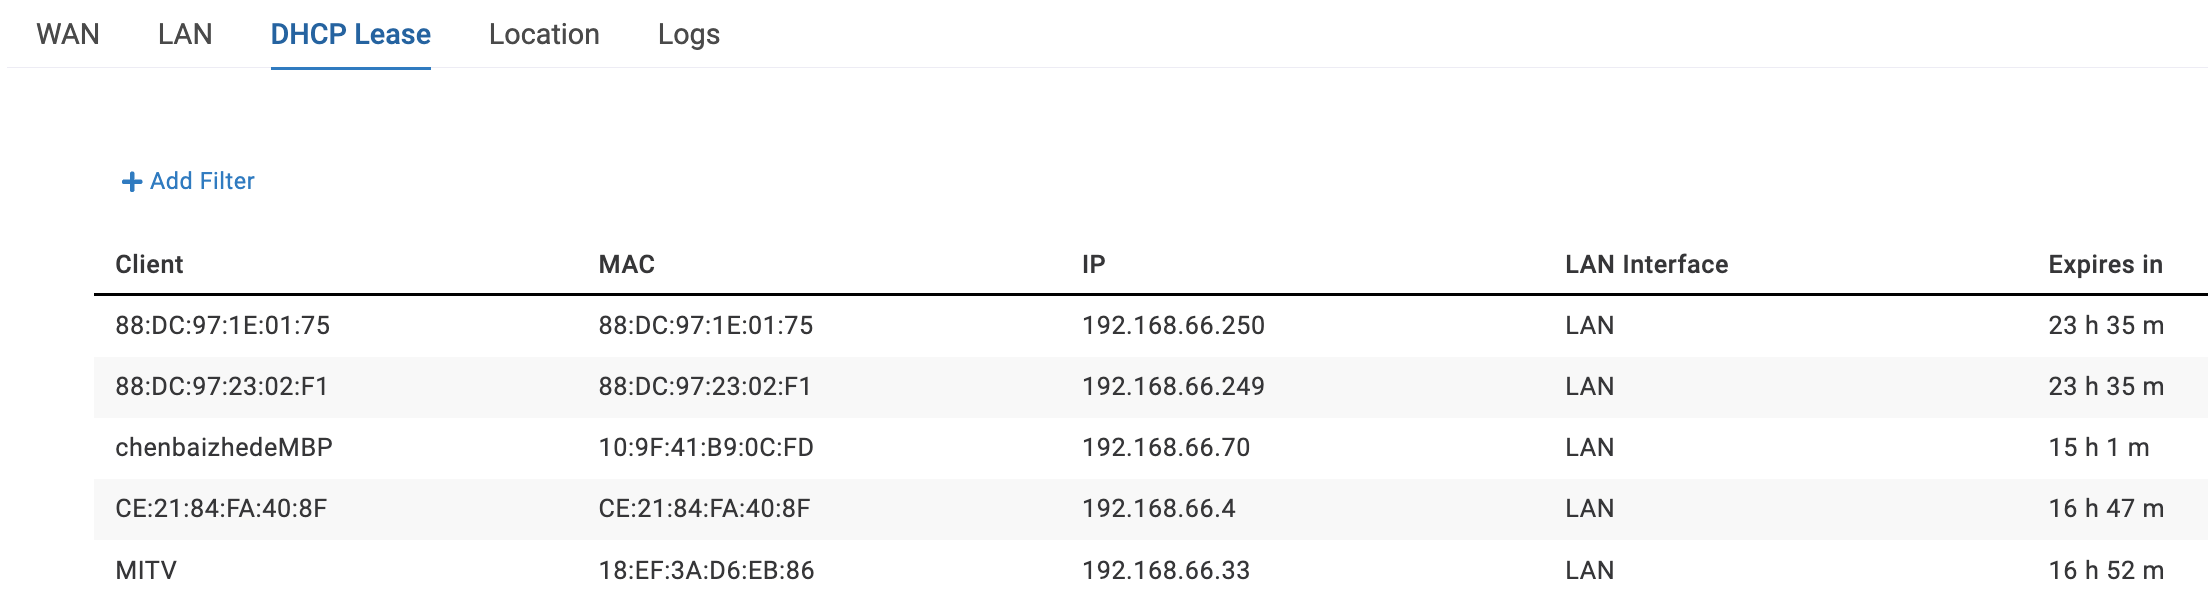The height and width of the screenshot is (594, 2208).
Task: Select the DHCP Lease tab
Action: coord(350,34)
